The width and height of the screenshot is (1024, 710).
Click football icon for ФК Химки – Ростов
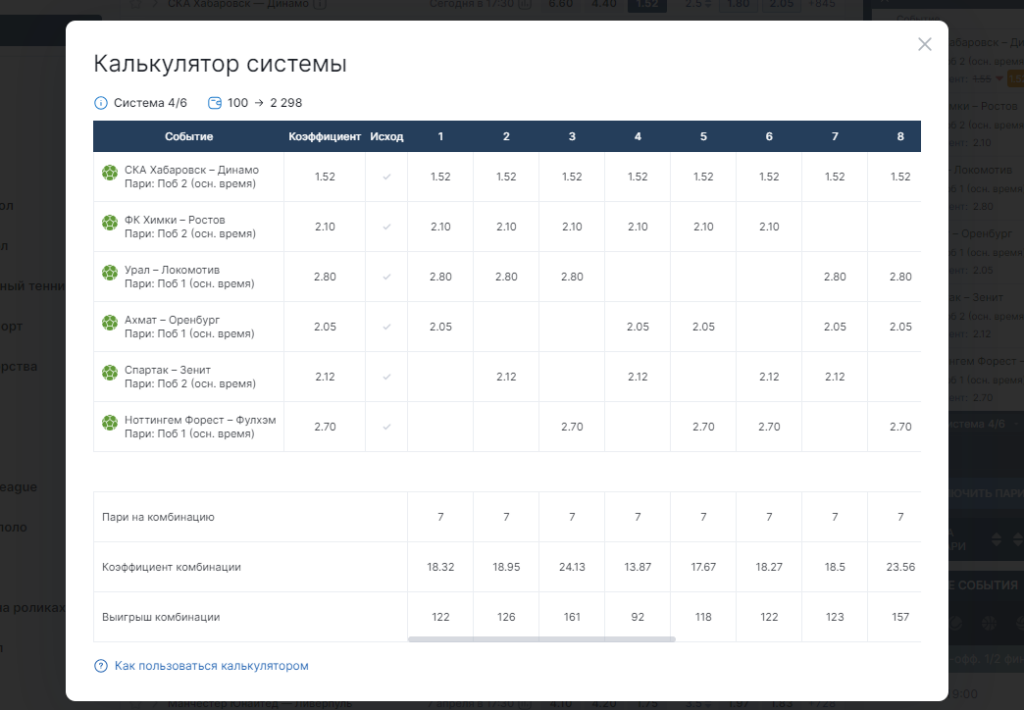click(x=110, y=223)
